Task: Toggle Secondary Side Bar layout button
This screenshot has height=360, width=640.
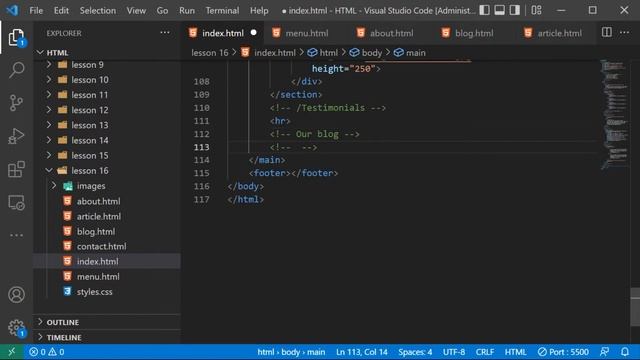Action: 514,10
